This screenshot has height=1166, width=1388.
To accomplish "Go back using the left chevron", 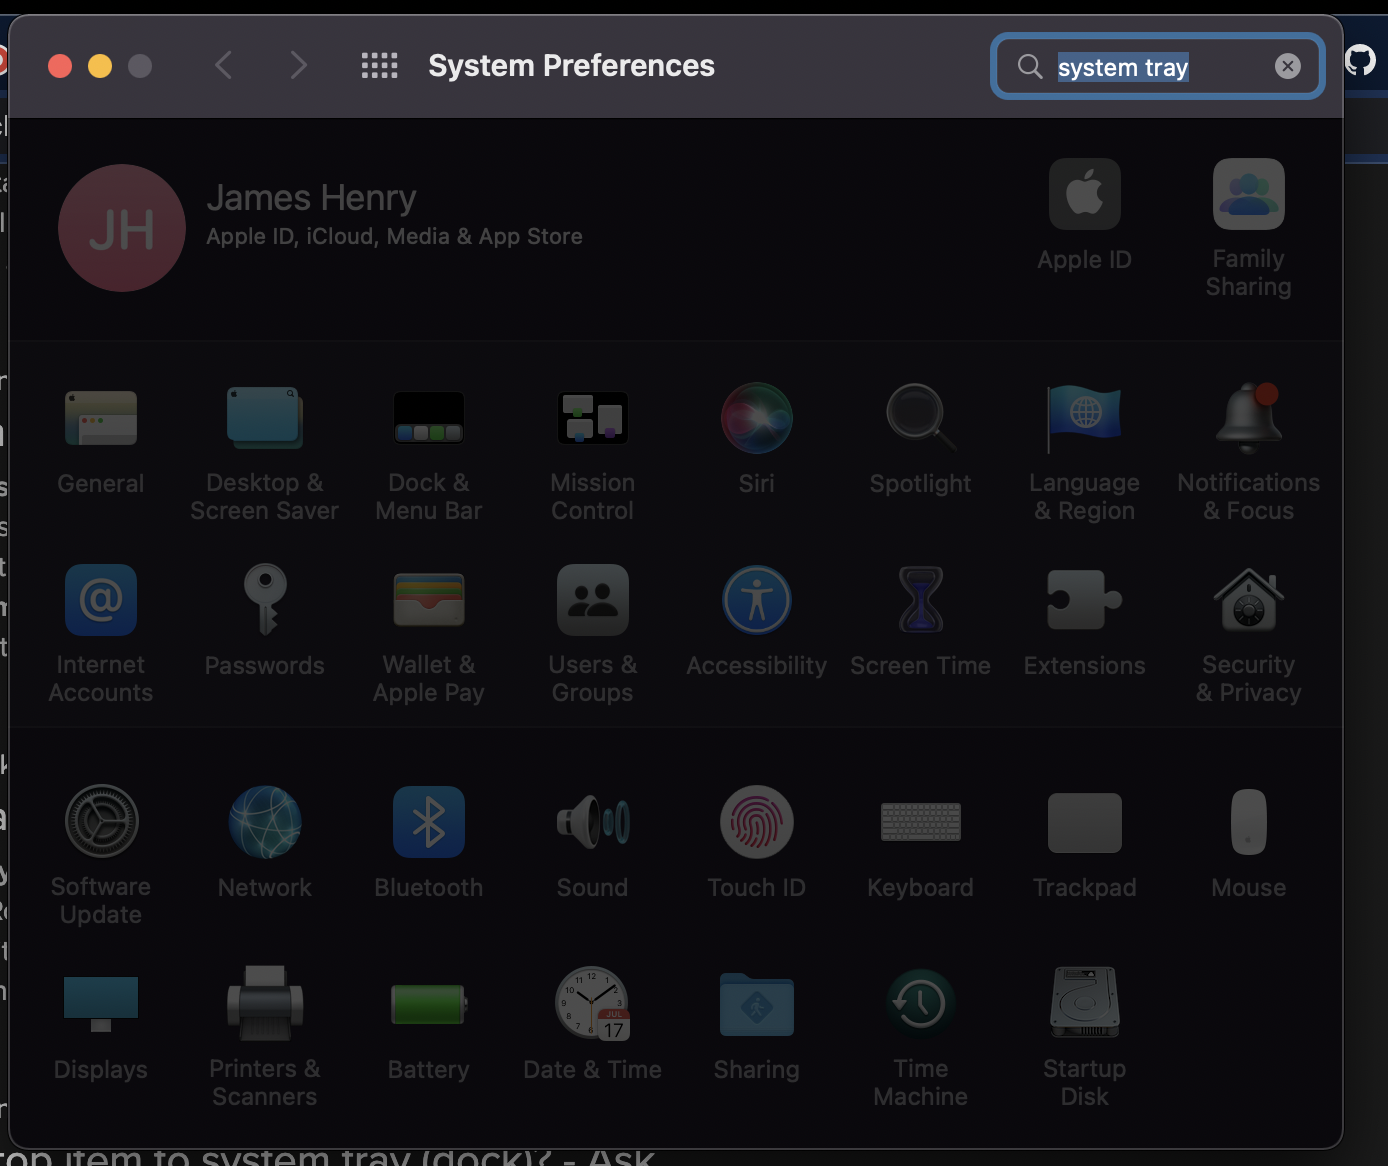I will (224, 66).
